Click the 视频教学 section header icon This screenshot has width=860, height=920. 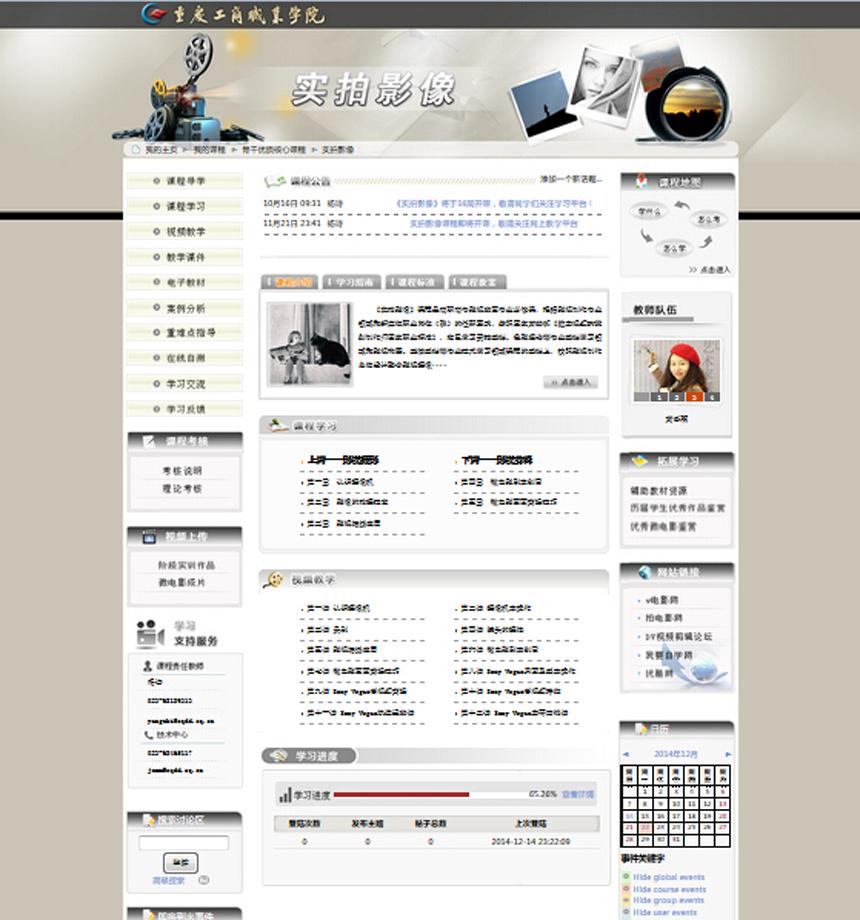pos(274,580)
